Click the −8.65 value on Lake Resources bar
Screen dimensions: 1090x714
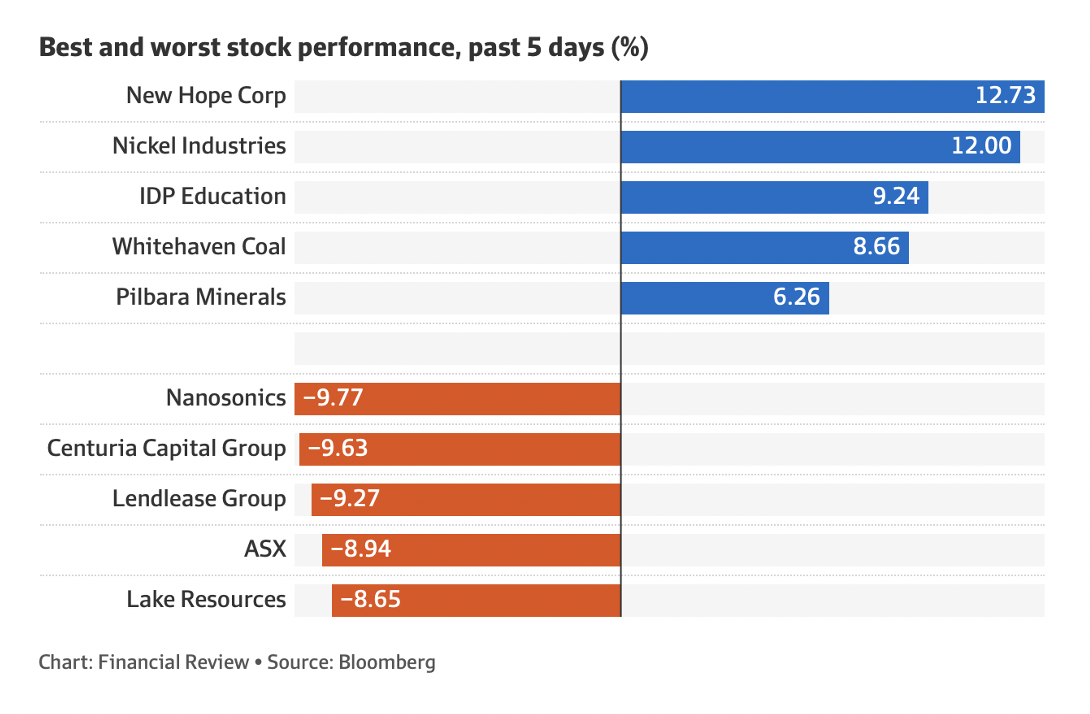pos(371,599)
